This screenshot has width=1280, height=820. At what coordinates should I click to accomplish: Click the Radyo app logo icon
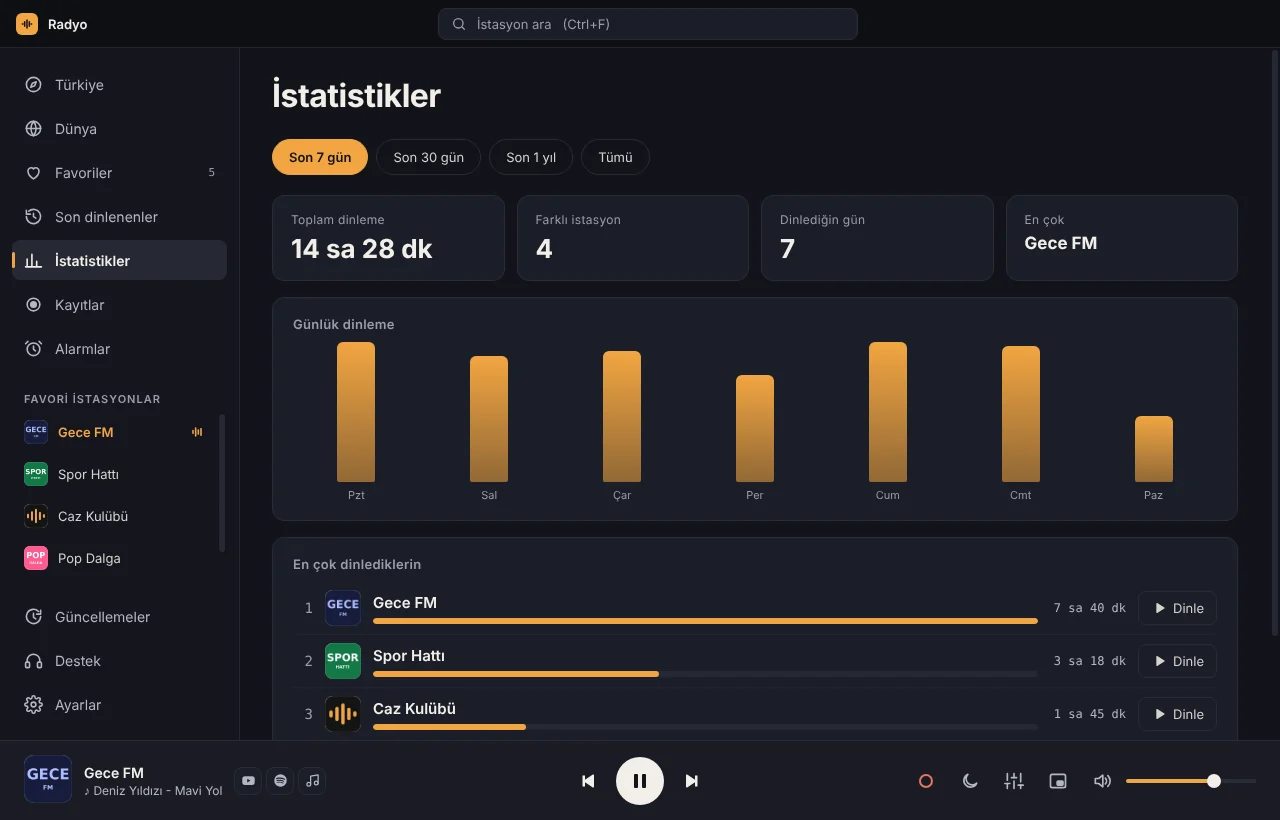pos(27,24)
